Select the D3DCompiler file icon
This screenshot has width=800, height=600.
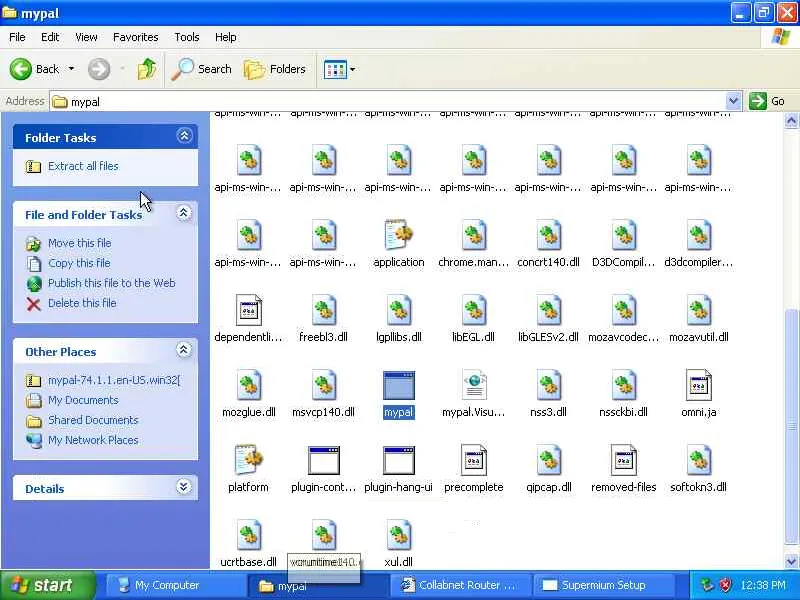click(x=623, y=235)
